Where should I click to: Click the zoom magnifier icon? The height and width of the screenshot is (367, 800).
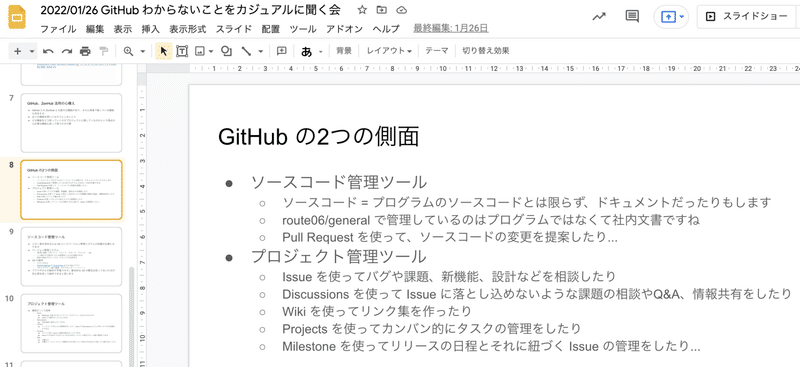pos(128,51)
